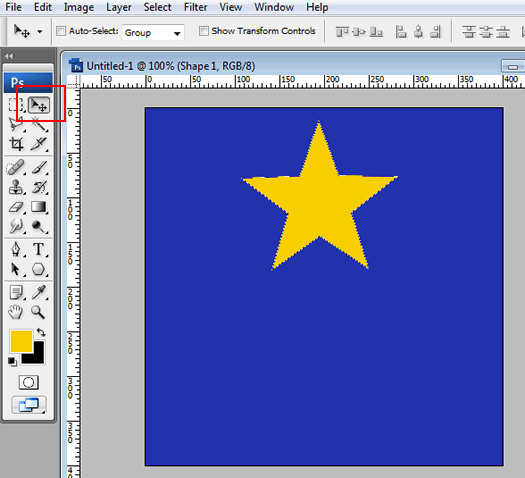Choose the Eraser tool
Image resolution: width=525 pixels, height=478 pixels.
coord(16,207)
